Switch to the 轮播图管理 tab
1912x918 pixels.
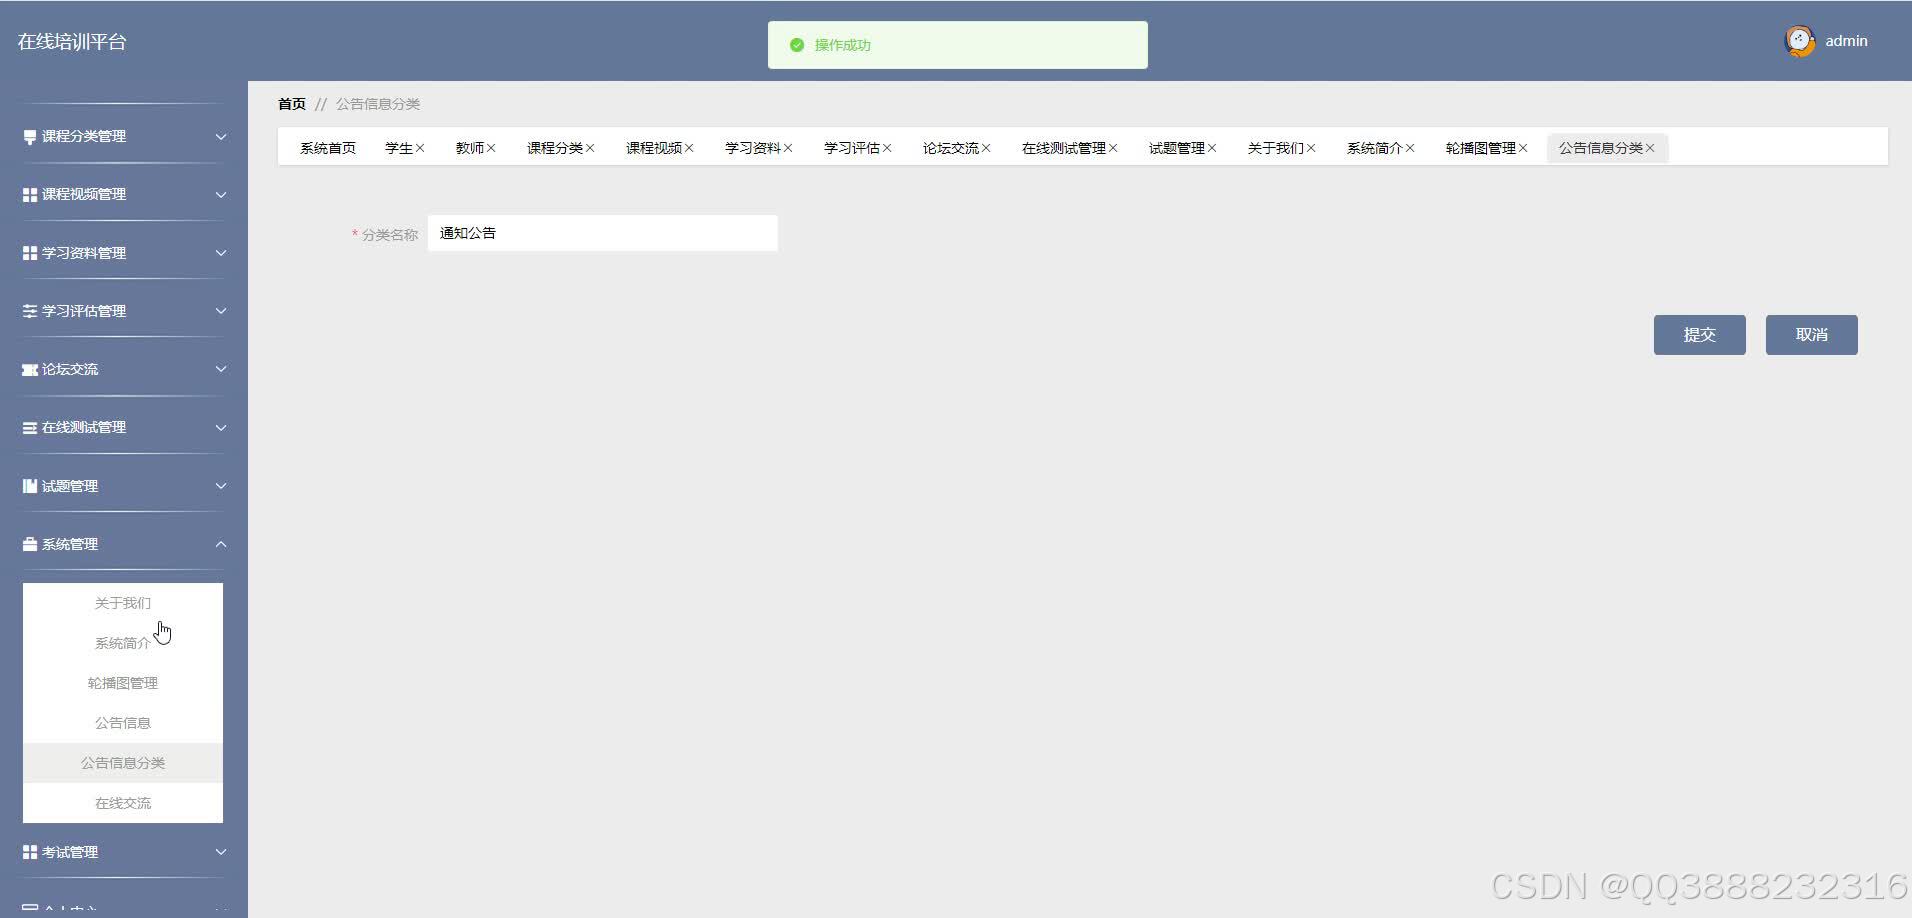tap(1481, 148)
